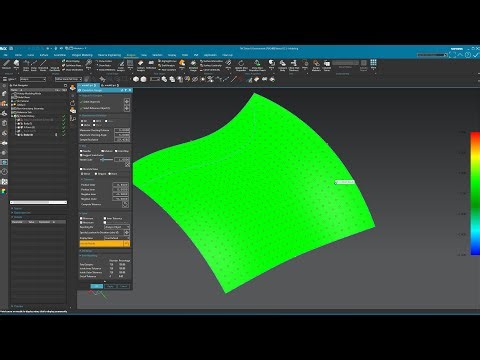Click the colorful Roles icon in resource bar

(4, 191)
